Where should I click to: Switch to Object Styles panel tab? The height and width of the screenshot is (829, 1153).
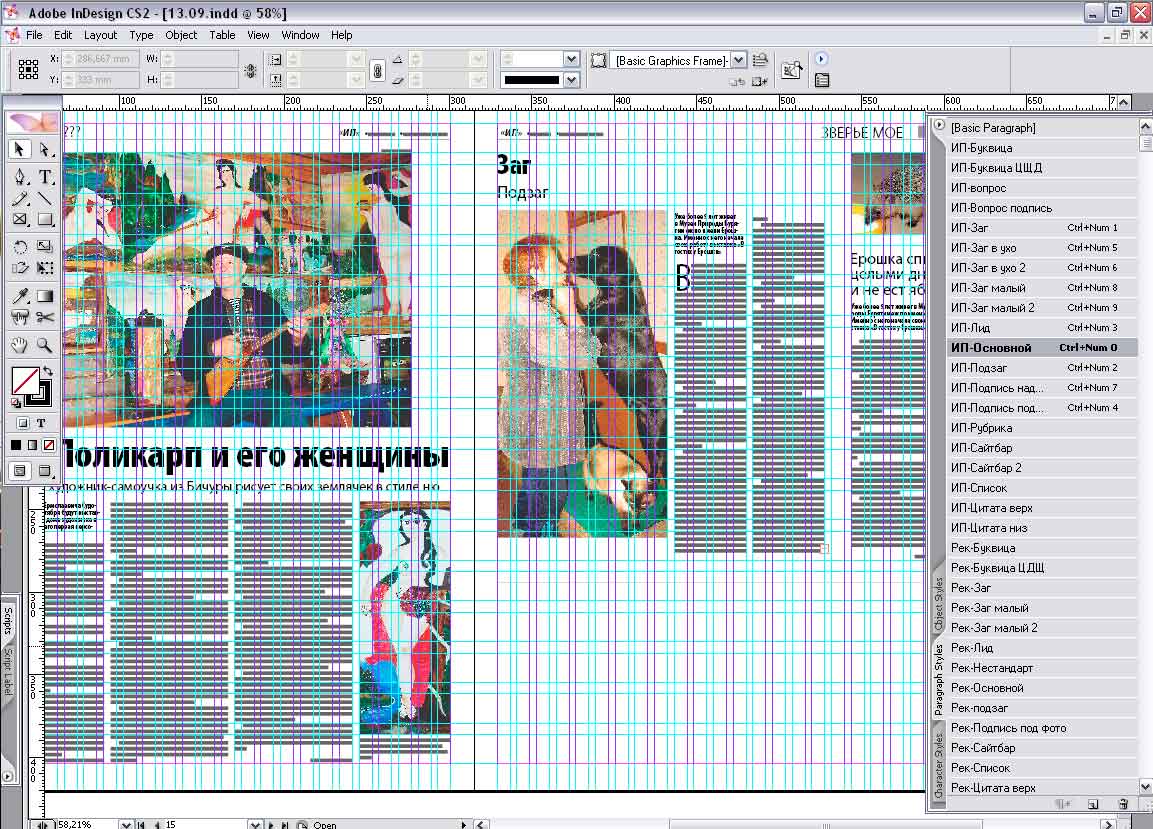click(938, 605)
